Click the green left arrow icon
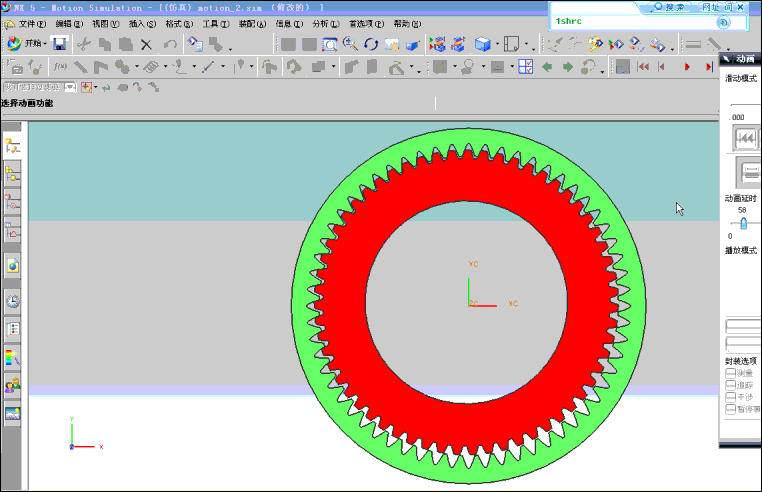 pyautogui.click(x=547, y=67)
